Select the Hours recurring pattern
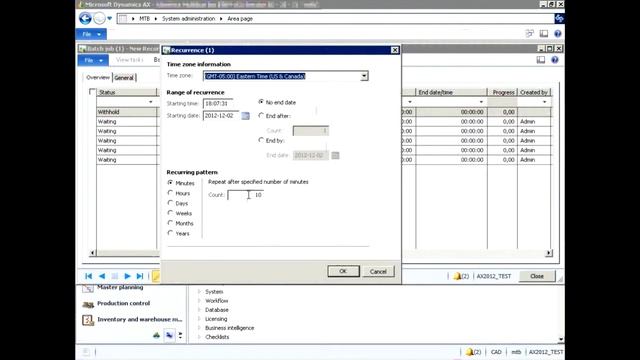640x360 pixels. pos(170,193)
